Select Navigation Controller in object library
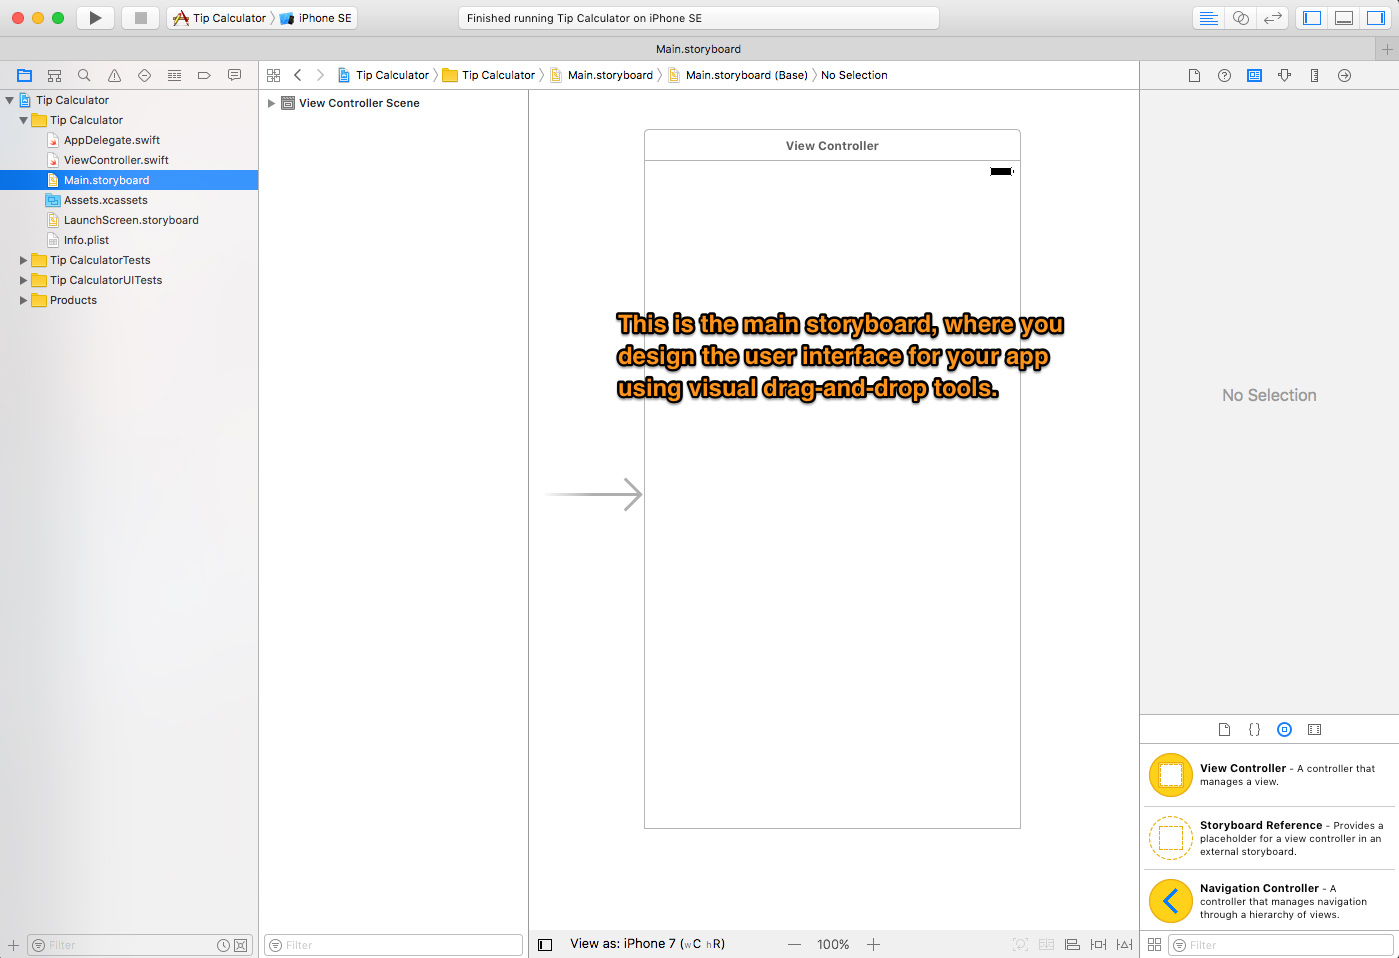Screen dimensions: 1399x958 [x=1270, y=901]
